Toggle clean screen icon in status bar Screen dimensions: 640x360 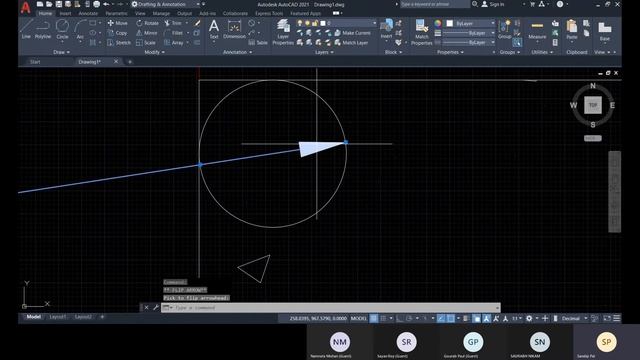(607, 318)
